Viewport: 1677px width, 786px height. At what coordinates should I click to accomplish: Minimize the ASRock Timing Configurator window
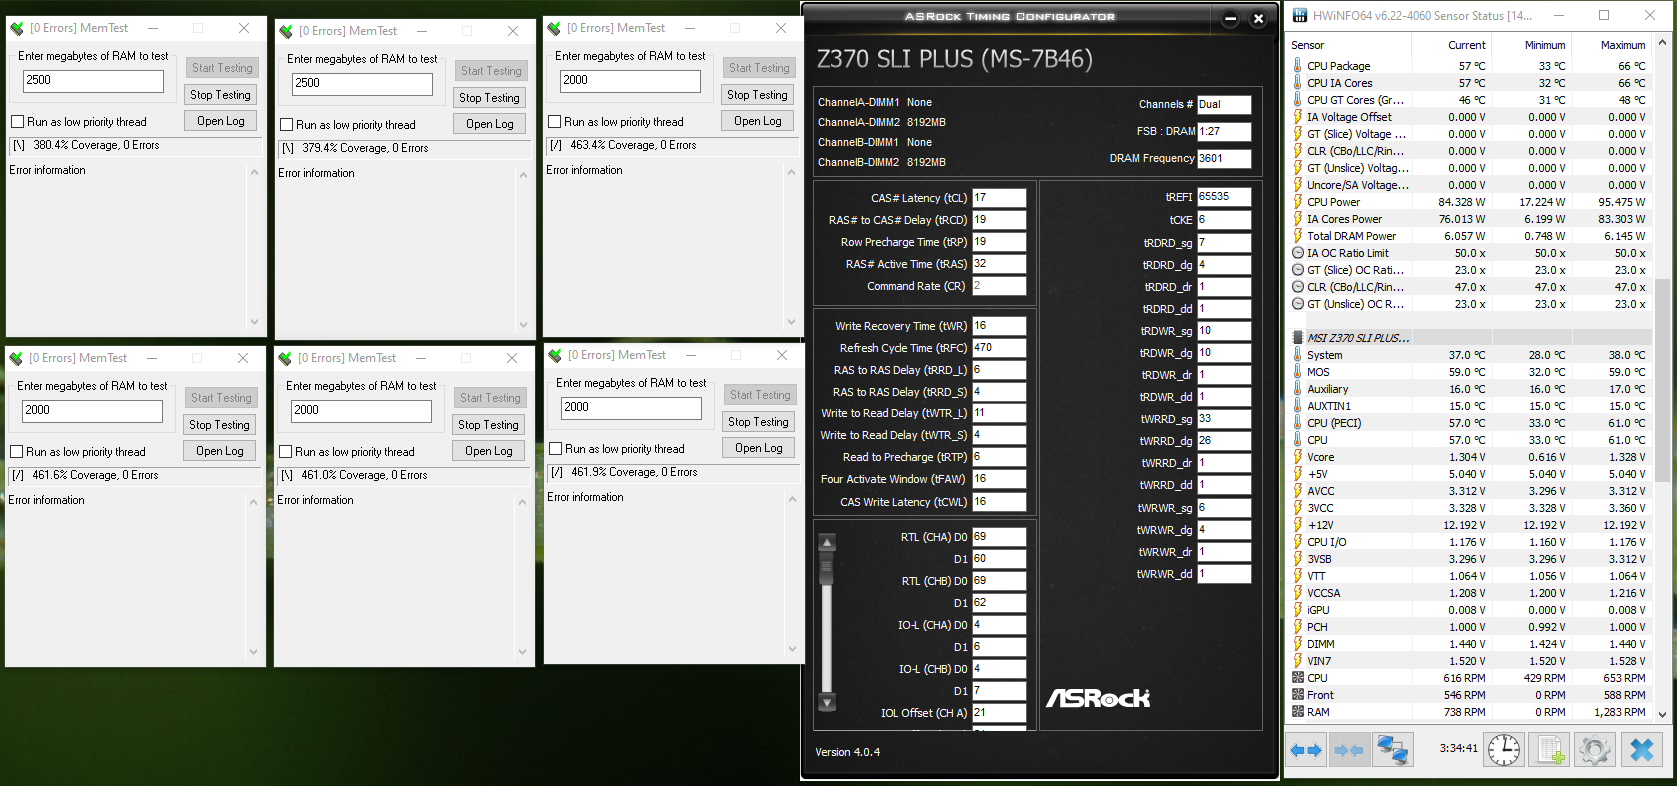[1230, 18]
